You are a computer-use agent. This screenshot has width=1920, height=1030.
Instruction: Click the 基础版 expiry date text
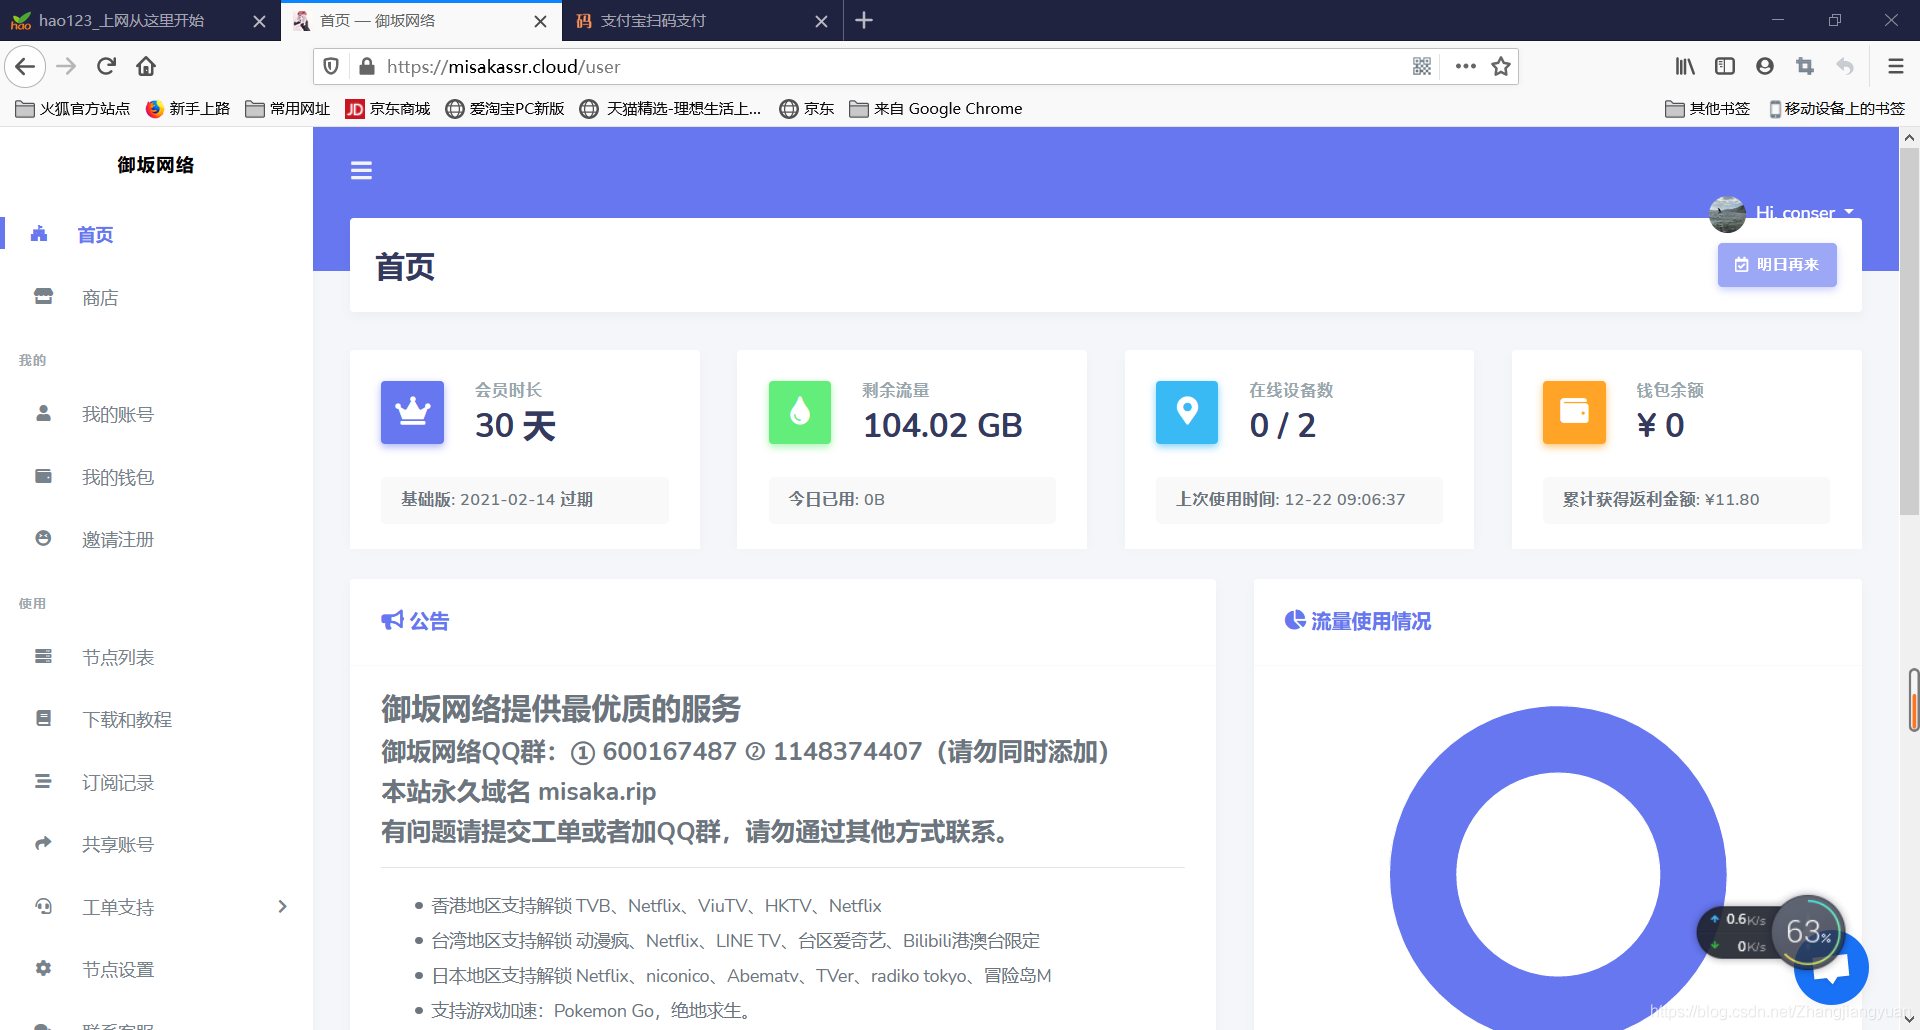497,499
